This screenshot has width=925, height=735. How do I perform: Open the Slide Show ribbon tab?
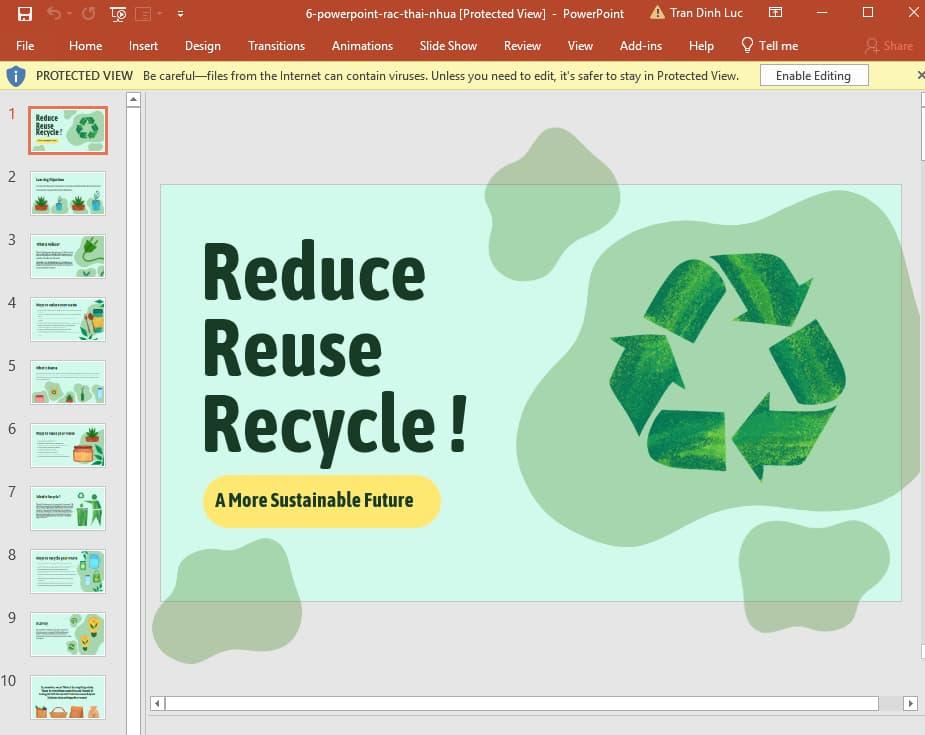pyautogui.click(x=448, y=45)
